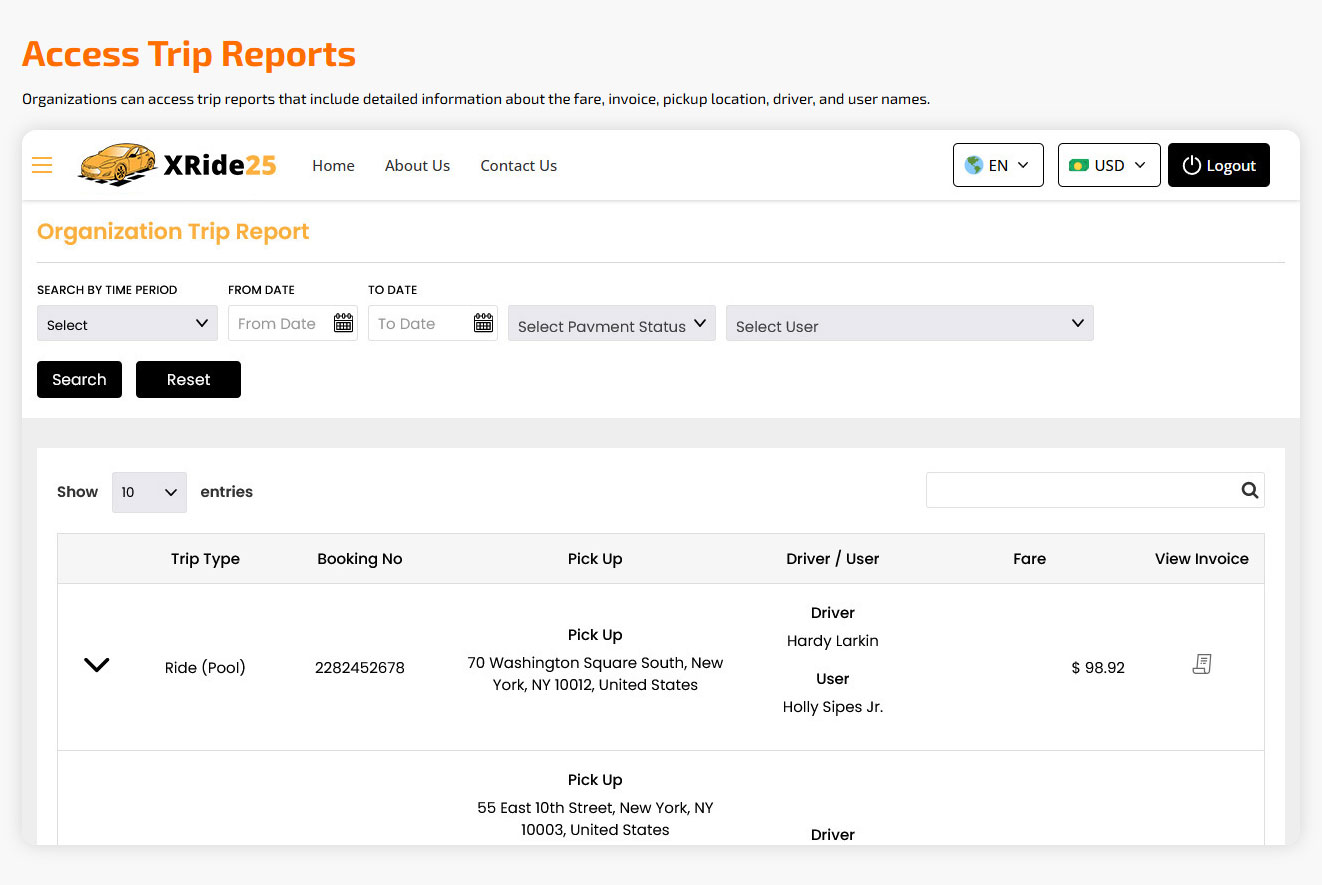View invoice for booking 2282452678

1202,664
